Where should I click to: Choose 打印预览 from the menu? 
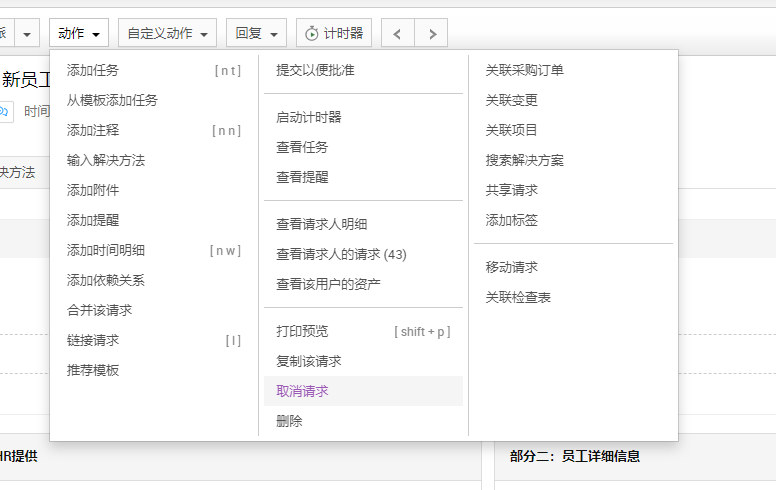302,331
